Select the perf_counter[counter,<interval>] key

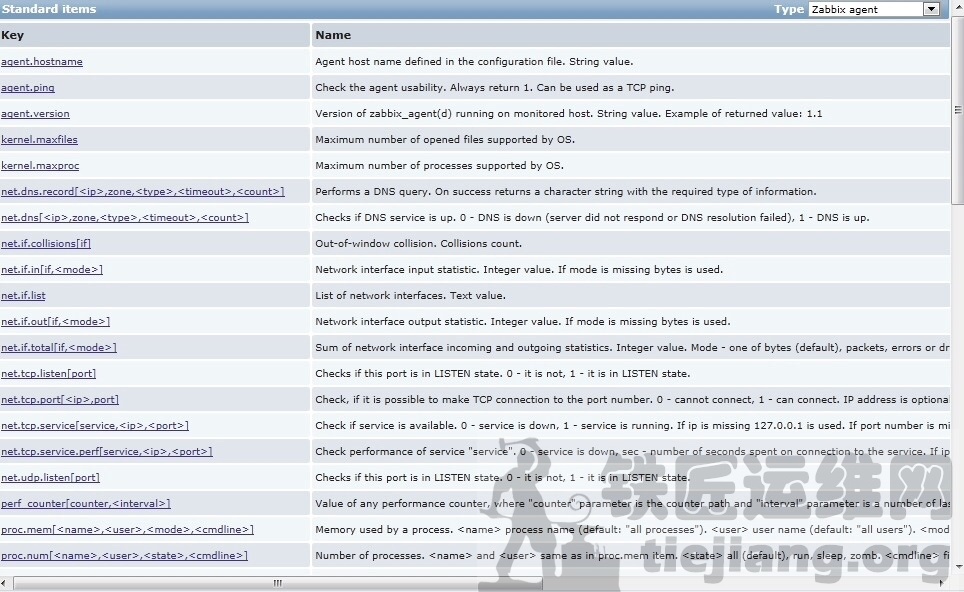click(x=85, y=503)
